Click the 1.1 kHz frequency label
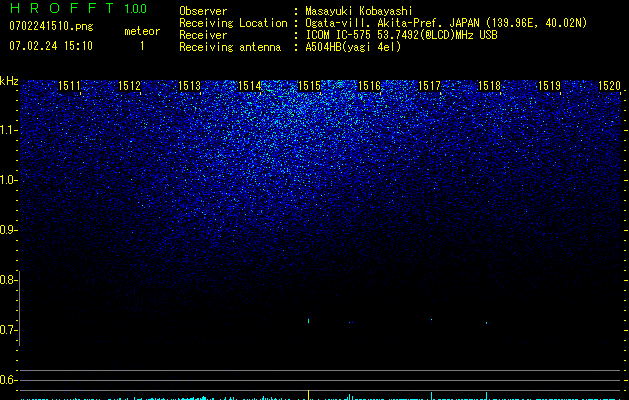Screen dimensions: 629x400 tap(8, 130)
